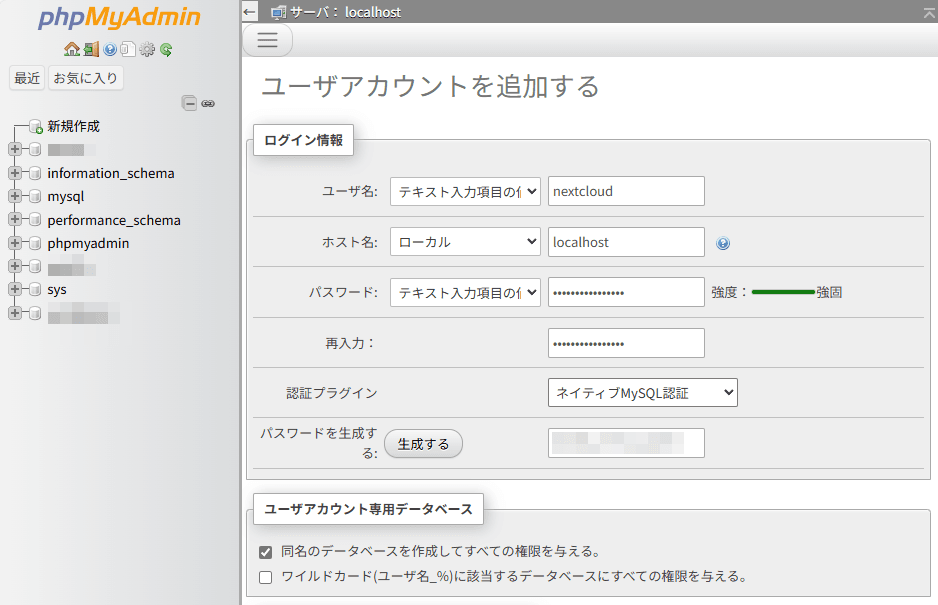Click the green password strength bar
Viewport: 938px width, 605px height.
click(x=783, y=292)
